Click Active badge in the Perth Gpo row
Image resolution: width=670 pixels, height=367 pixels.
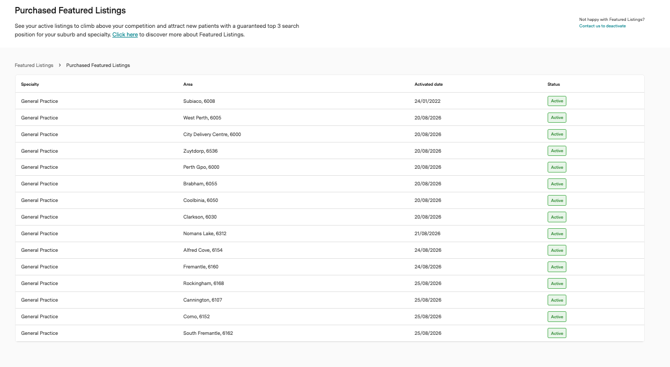tap(557, 167)
